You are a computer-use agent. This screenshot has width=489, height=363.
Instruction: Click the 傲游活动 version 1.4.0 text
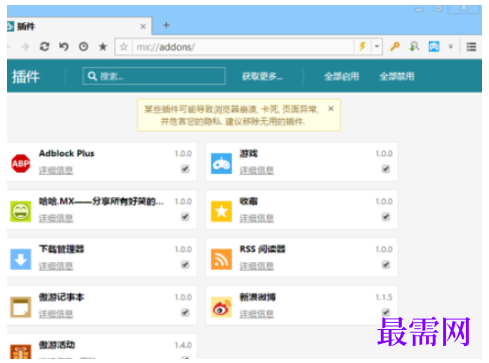pos(183,345)
